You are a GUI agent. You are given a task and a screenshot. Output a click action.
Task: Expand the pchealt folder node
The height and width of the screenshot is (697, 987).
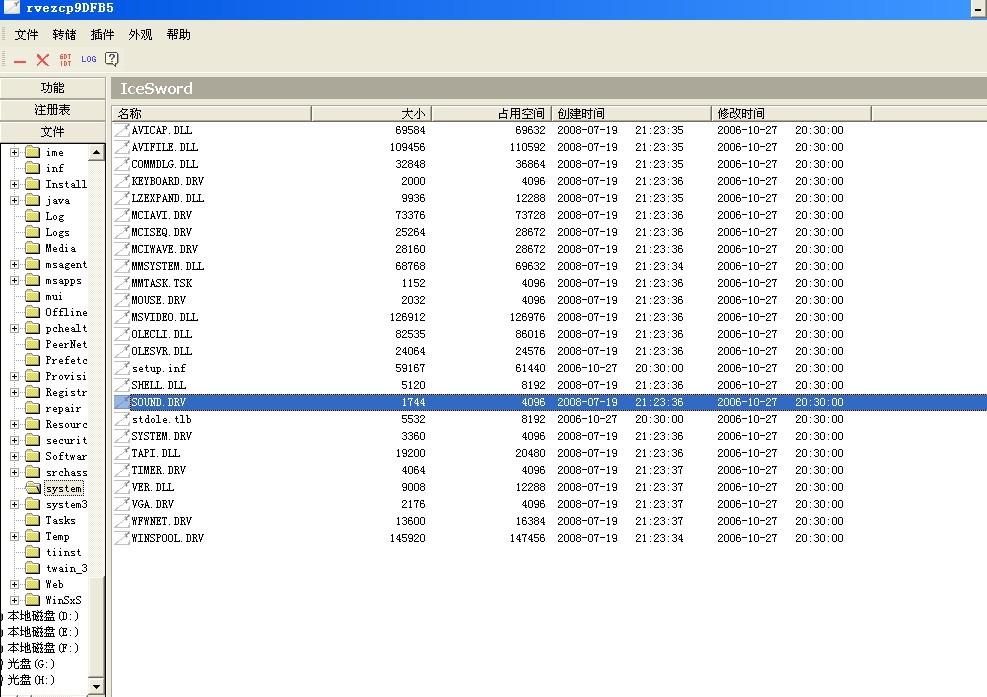14,328
